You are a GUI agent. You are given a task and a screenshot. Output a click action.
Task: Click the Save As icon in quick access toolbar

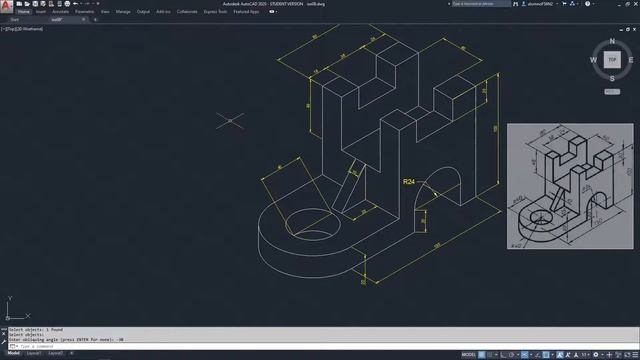point(43,4)
